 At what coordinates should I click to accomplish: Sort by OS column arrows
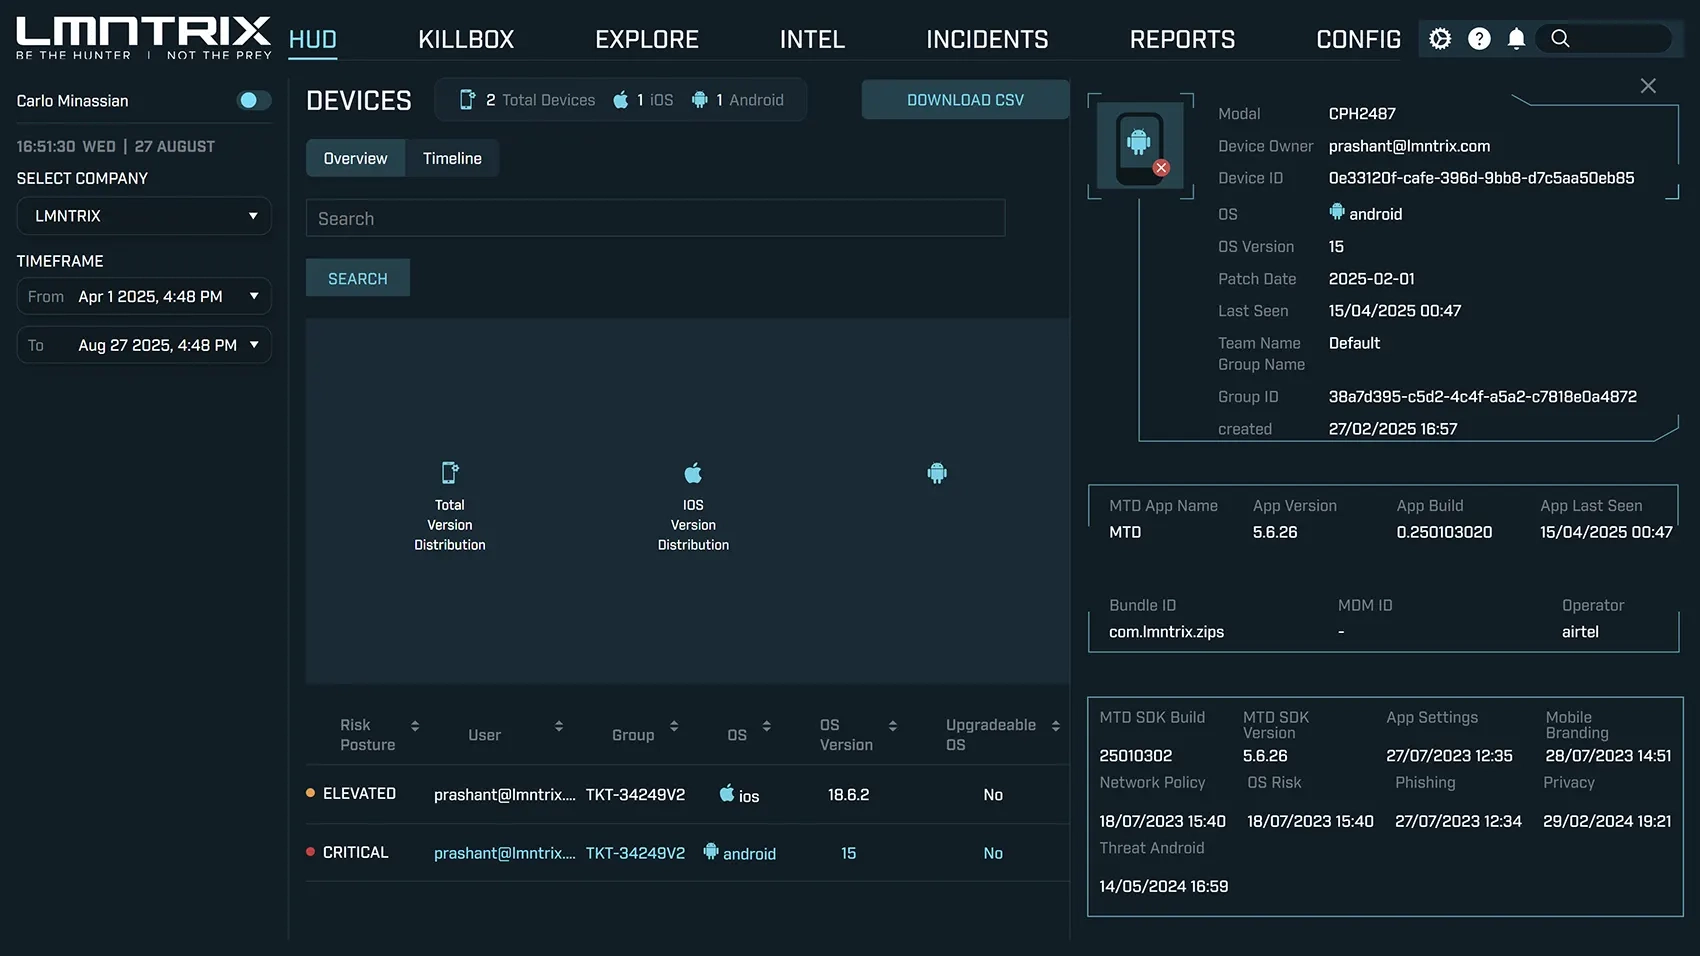click(767, 725)
